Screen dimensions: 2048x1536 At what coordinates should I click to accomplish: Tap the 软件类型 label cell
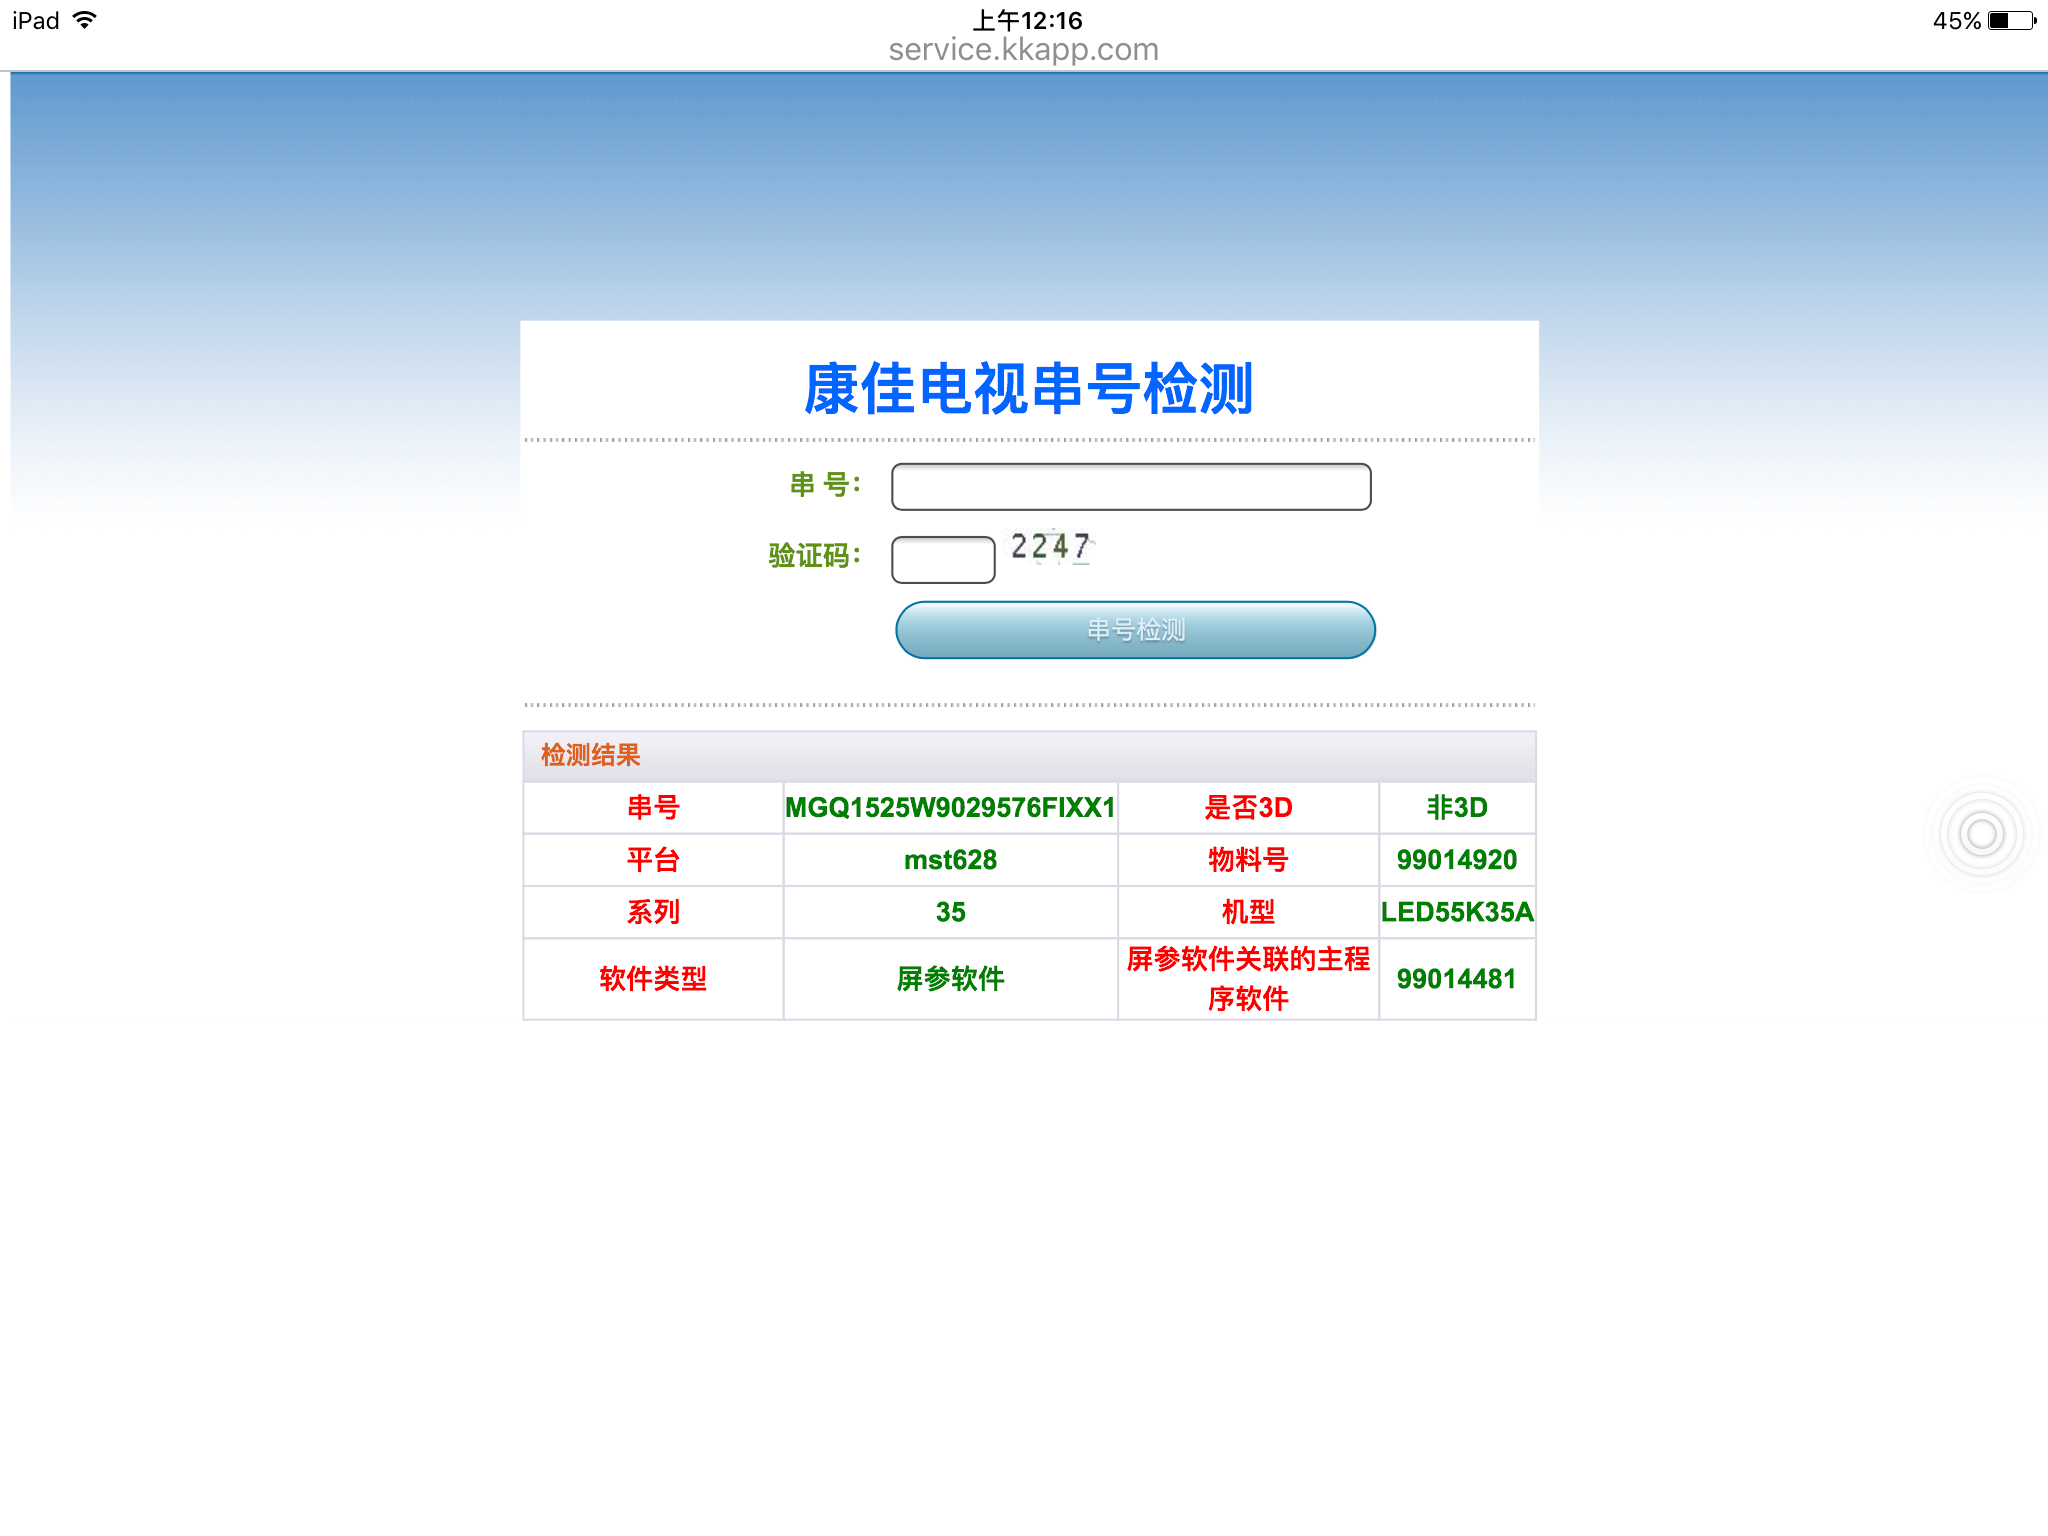[x=653, y=979]
